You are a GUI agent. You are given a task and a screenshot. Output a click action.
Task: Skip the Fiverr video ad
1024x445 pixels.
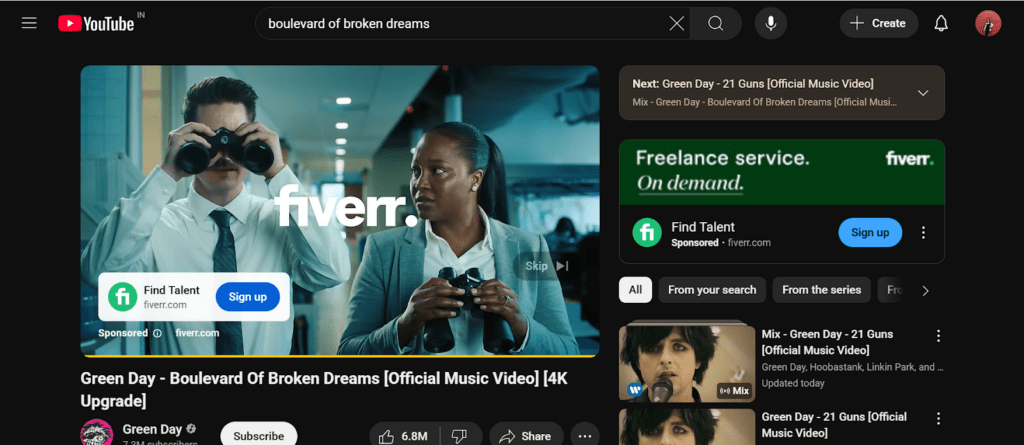(x=547, y=266)
